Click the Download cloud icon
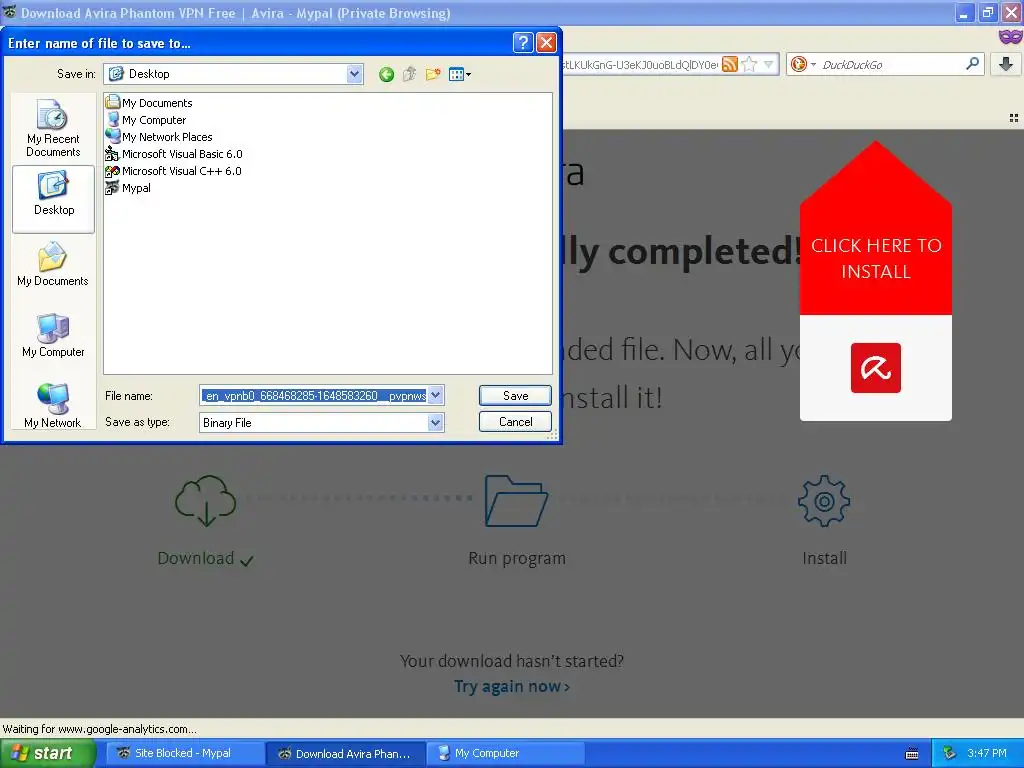 pyautogui.click(x=206, y=501)
